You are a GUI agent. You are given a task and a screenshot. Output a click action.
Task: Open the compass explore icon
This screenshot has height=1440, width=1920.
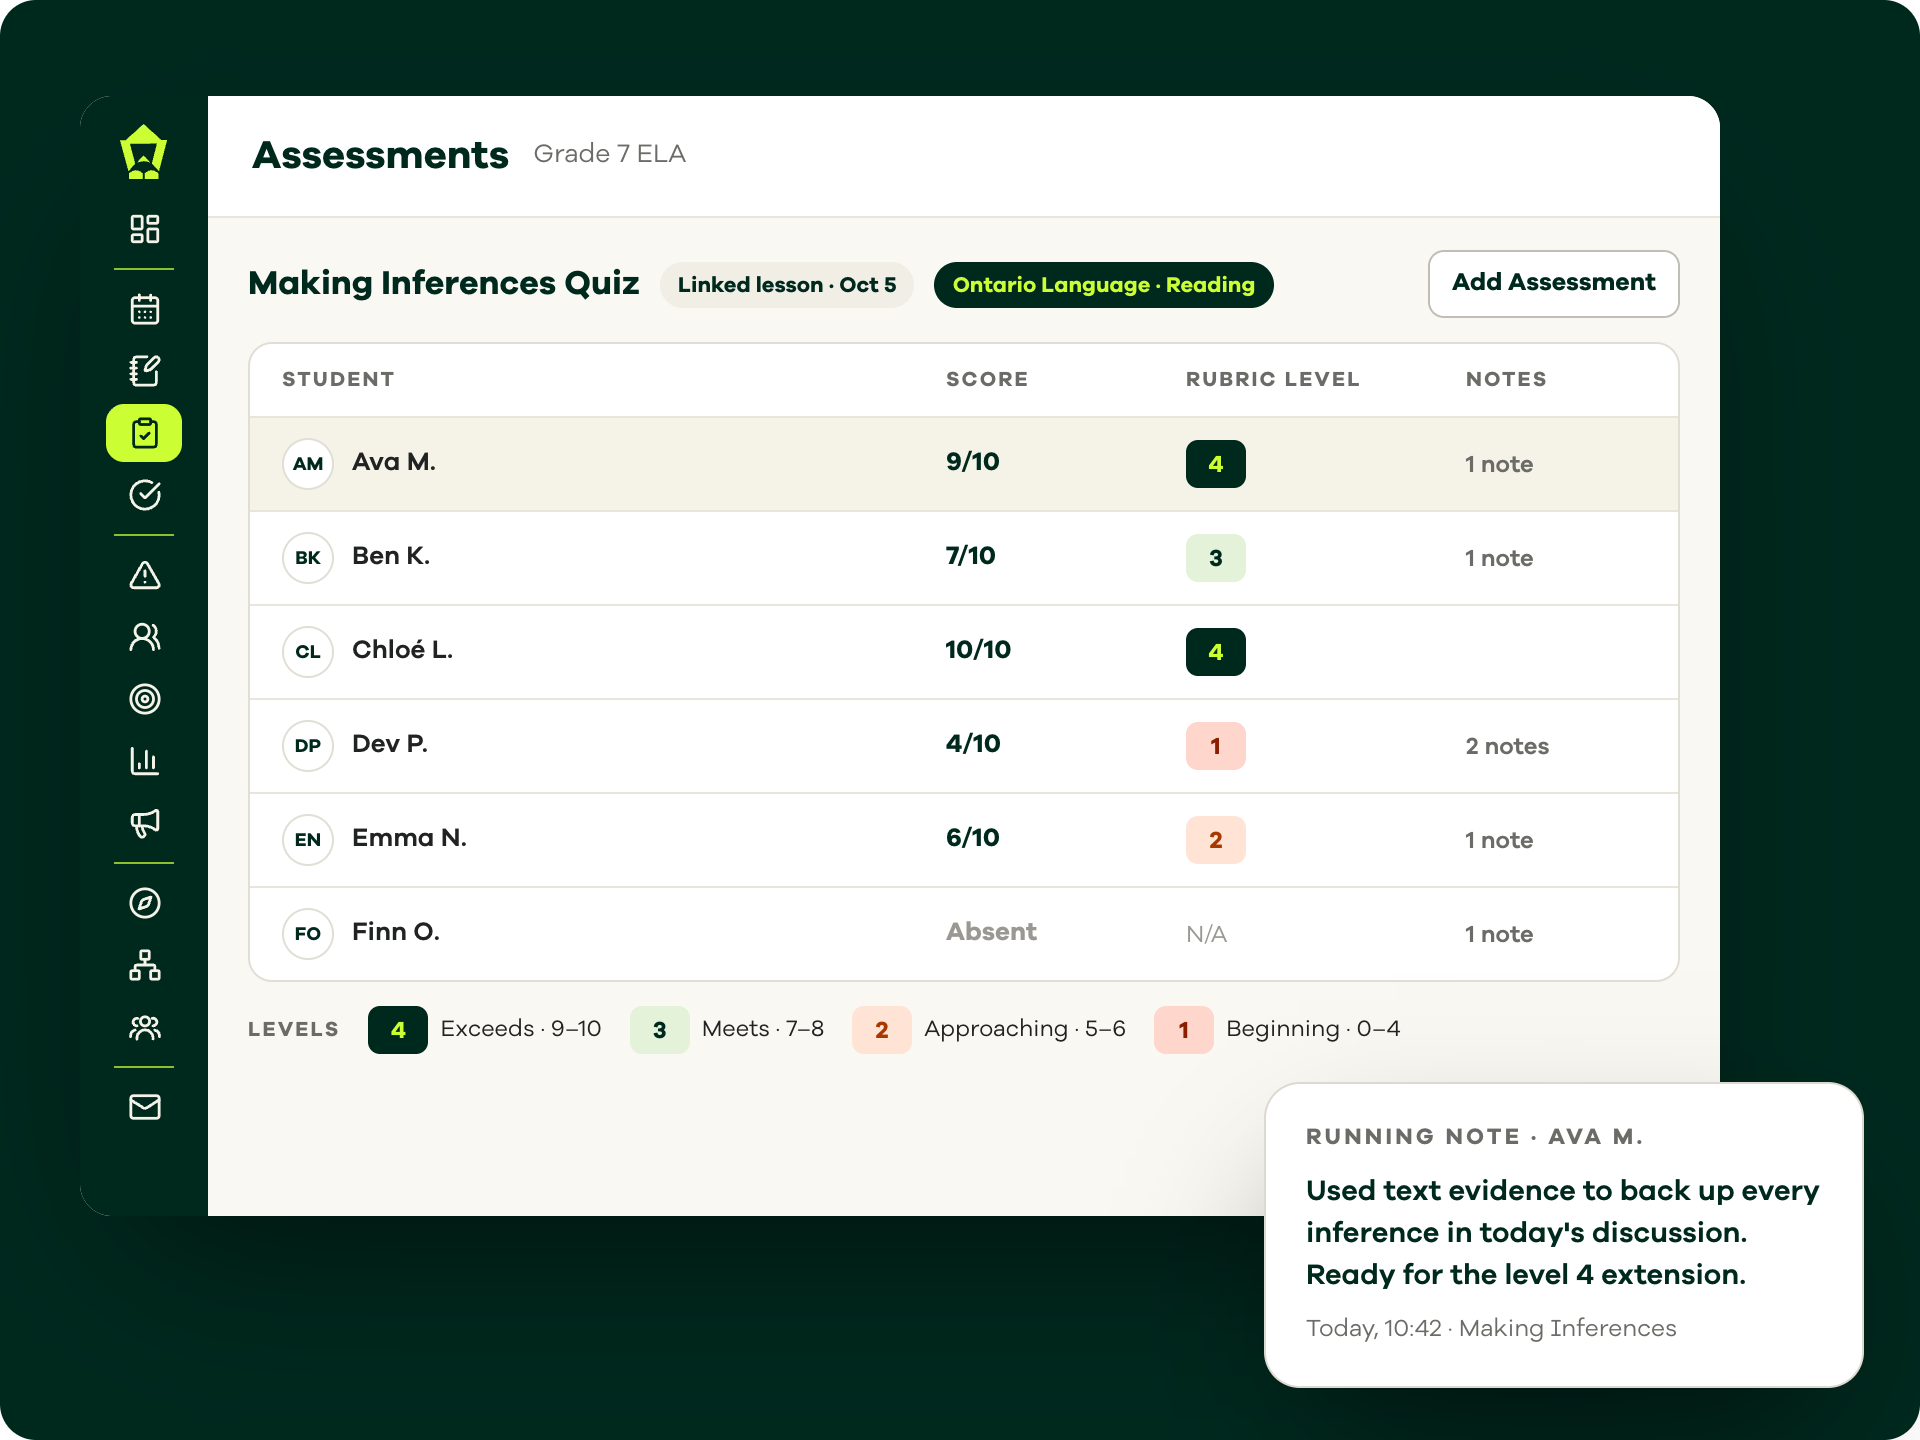(x=144, y=903)
